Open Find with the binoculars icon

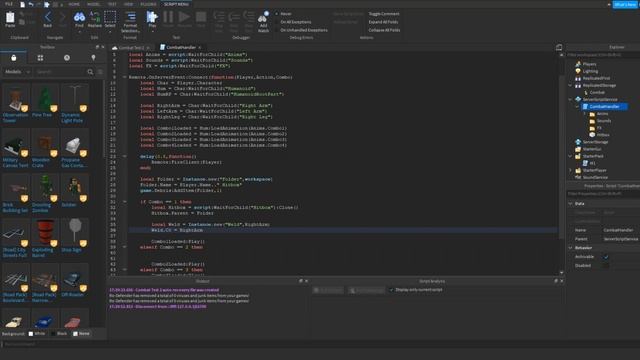tap(79, 19)
